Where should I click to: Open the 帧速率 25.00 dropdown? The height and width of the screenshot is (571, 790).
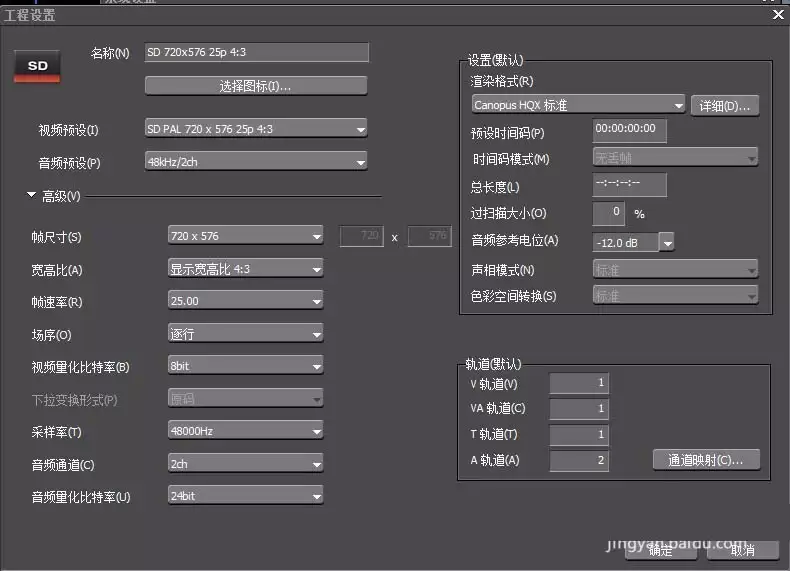(x=245, y=301)
